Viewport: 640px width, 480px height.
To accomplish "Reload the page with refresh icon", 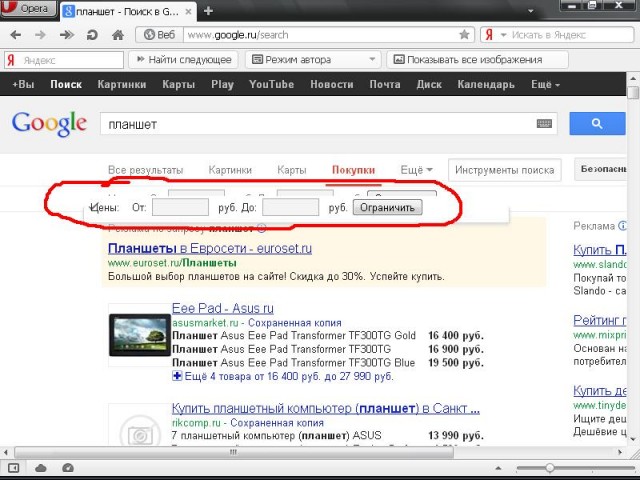I will (x=92, y=34).
